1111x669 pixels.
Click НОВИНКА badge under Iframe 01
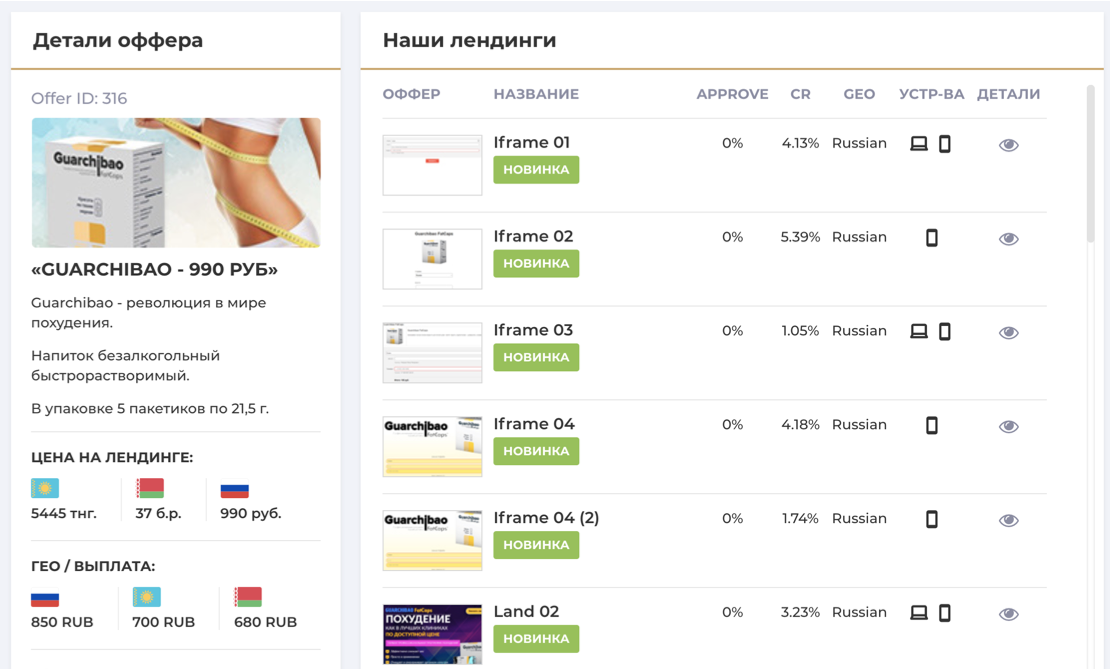point(536,170)
